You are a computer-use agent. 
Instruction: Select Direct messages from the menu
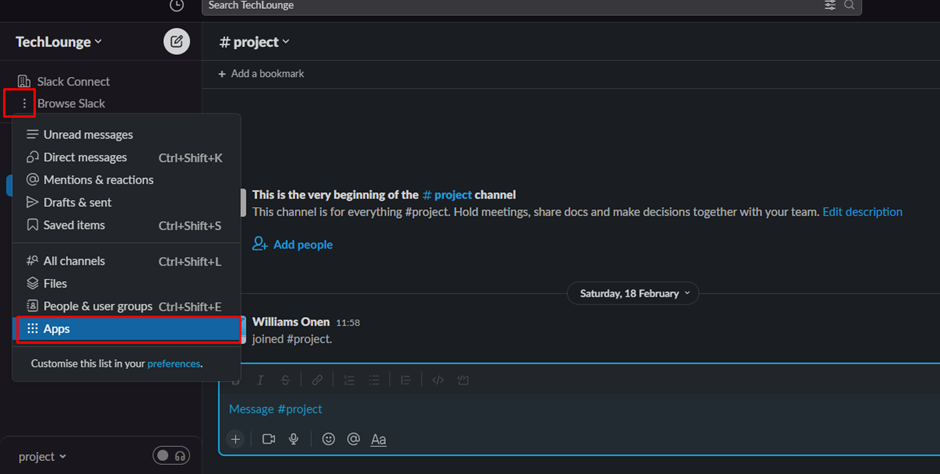(x=126, y=158)
